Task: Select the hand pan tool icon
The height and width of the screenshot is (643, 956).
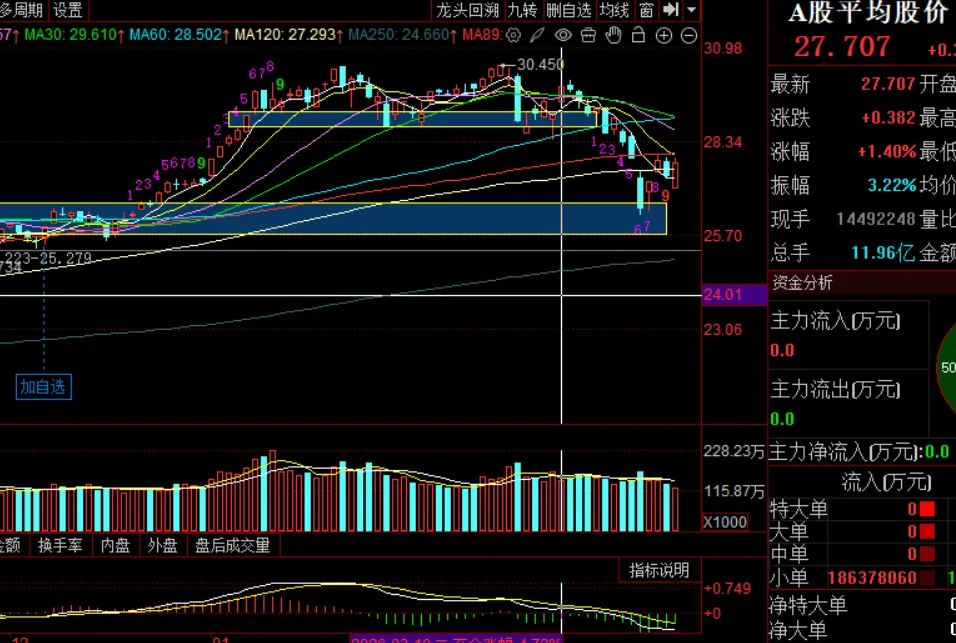Action: point(613,35)
